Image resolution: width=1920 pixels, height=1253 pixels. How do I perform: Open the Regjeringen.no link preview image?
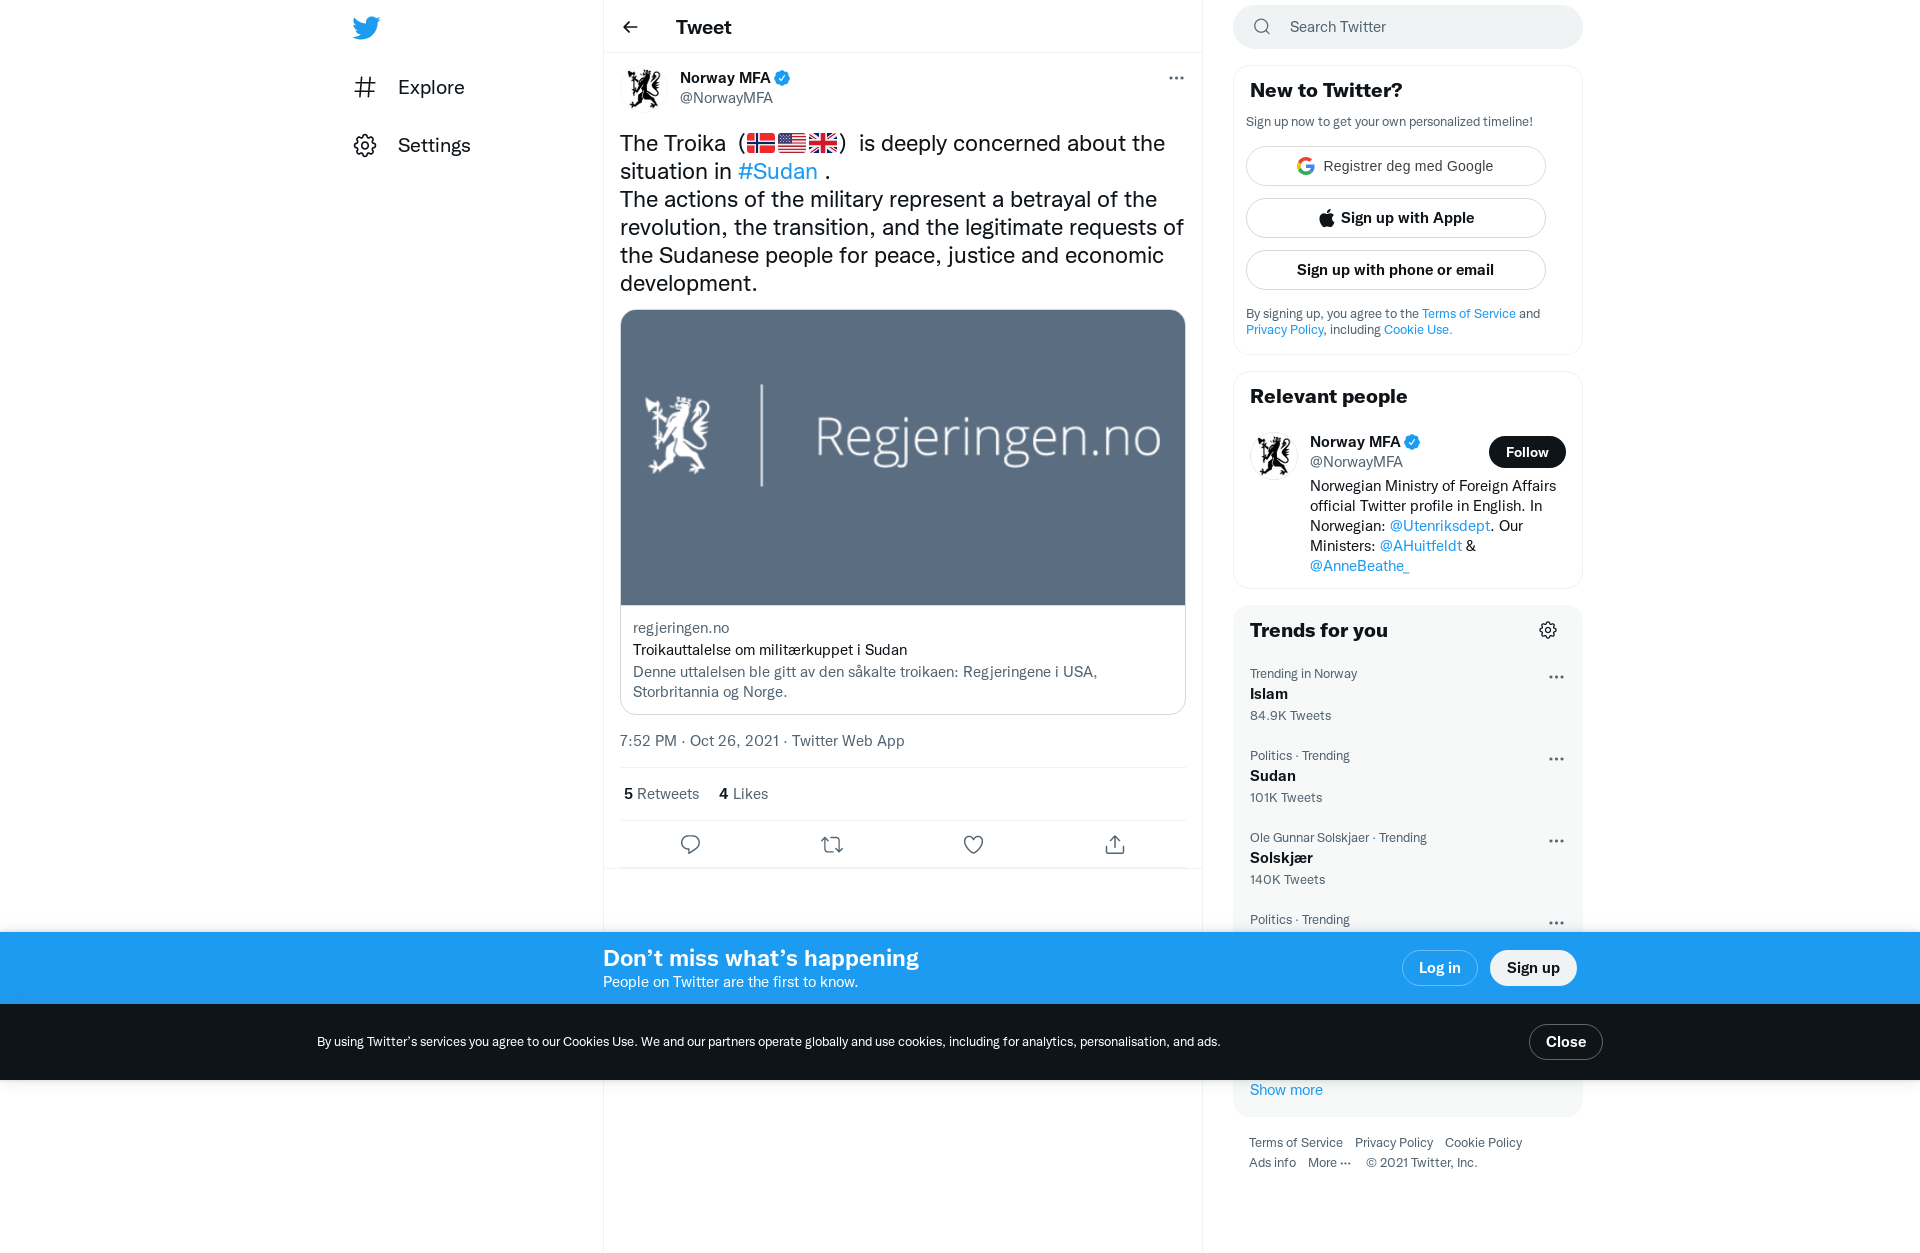(902, 457)
